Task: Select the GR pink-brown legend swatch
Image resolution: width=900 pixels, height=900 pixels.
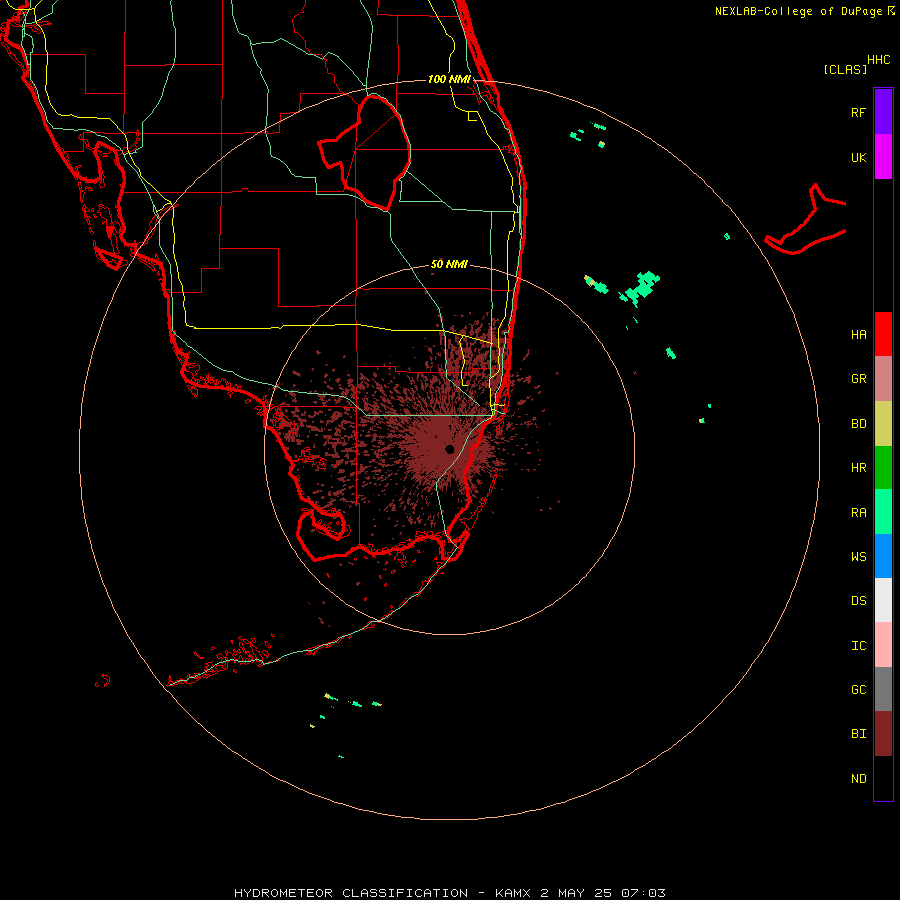Action: [x=883, y=378]
